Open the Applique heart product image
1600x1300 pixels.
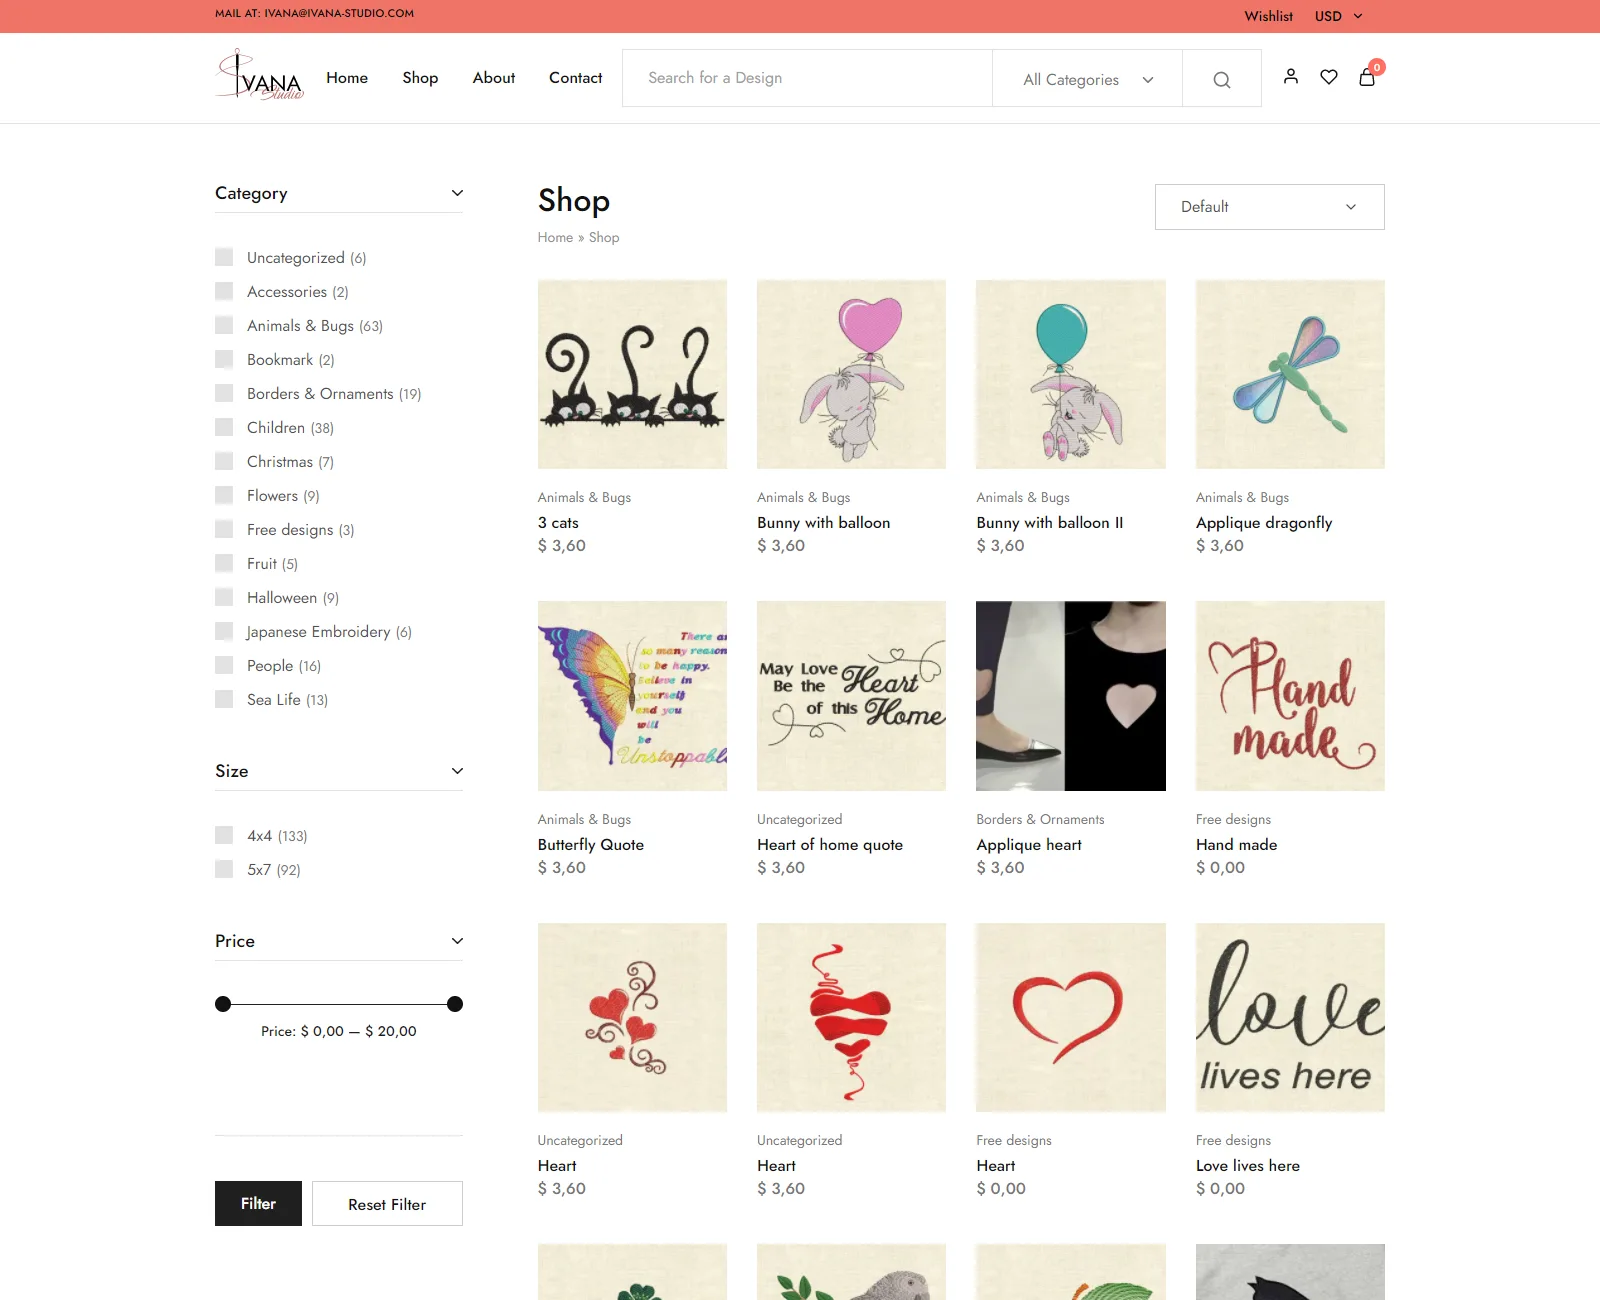1071,696
